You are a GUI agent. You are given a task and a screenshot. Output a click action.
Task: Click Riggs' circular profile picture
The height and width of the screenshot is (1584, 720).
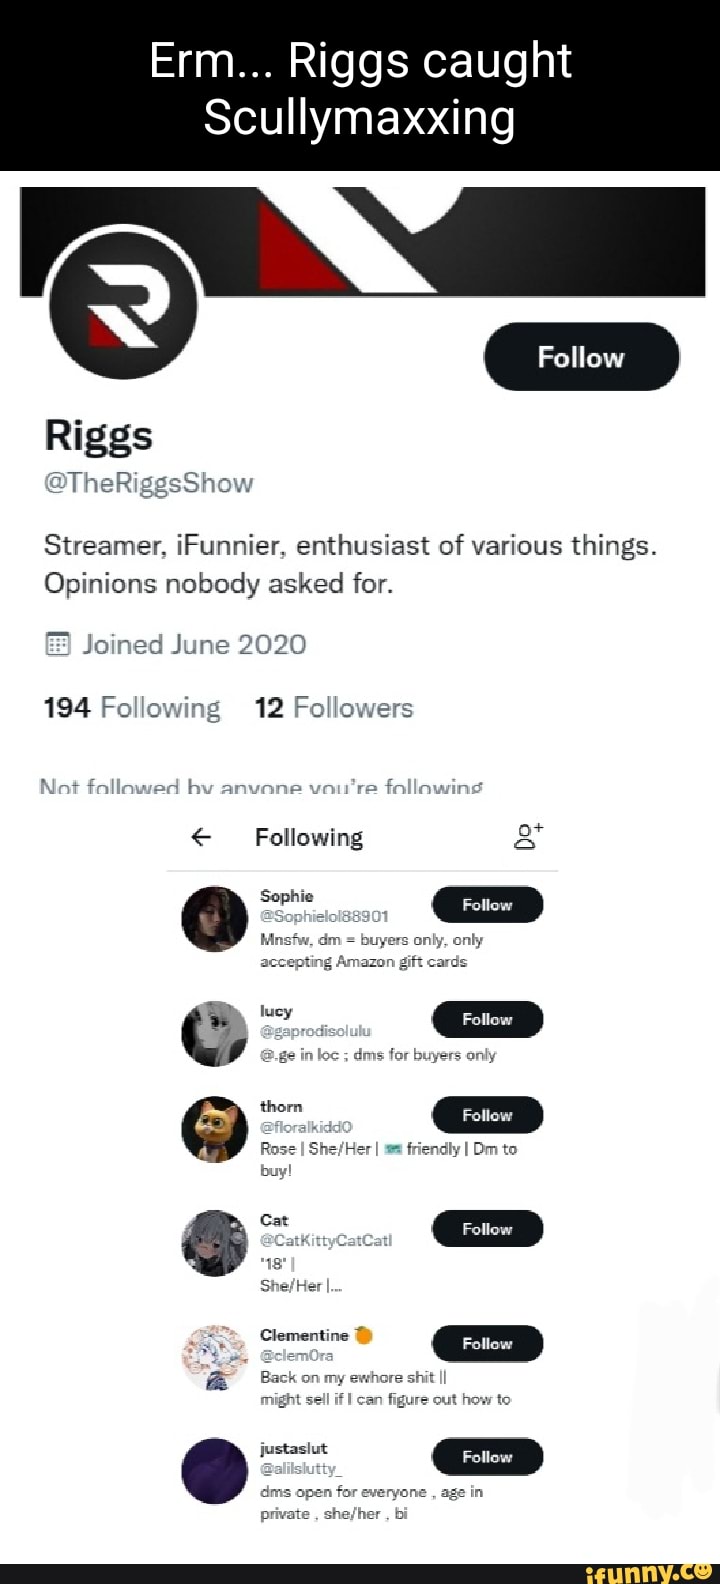coord(124,306)
